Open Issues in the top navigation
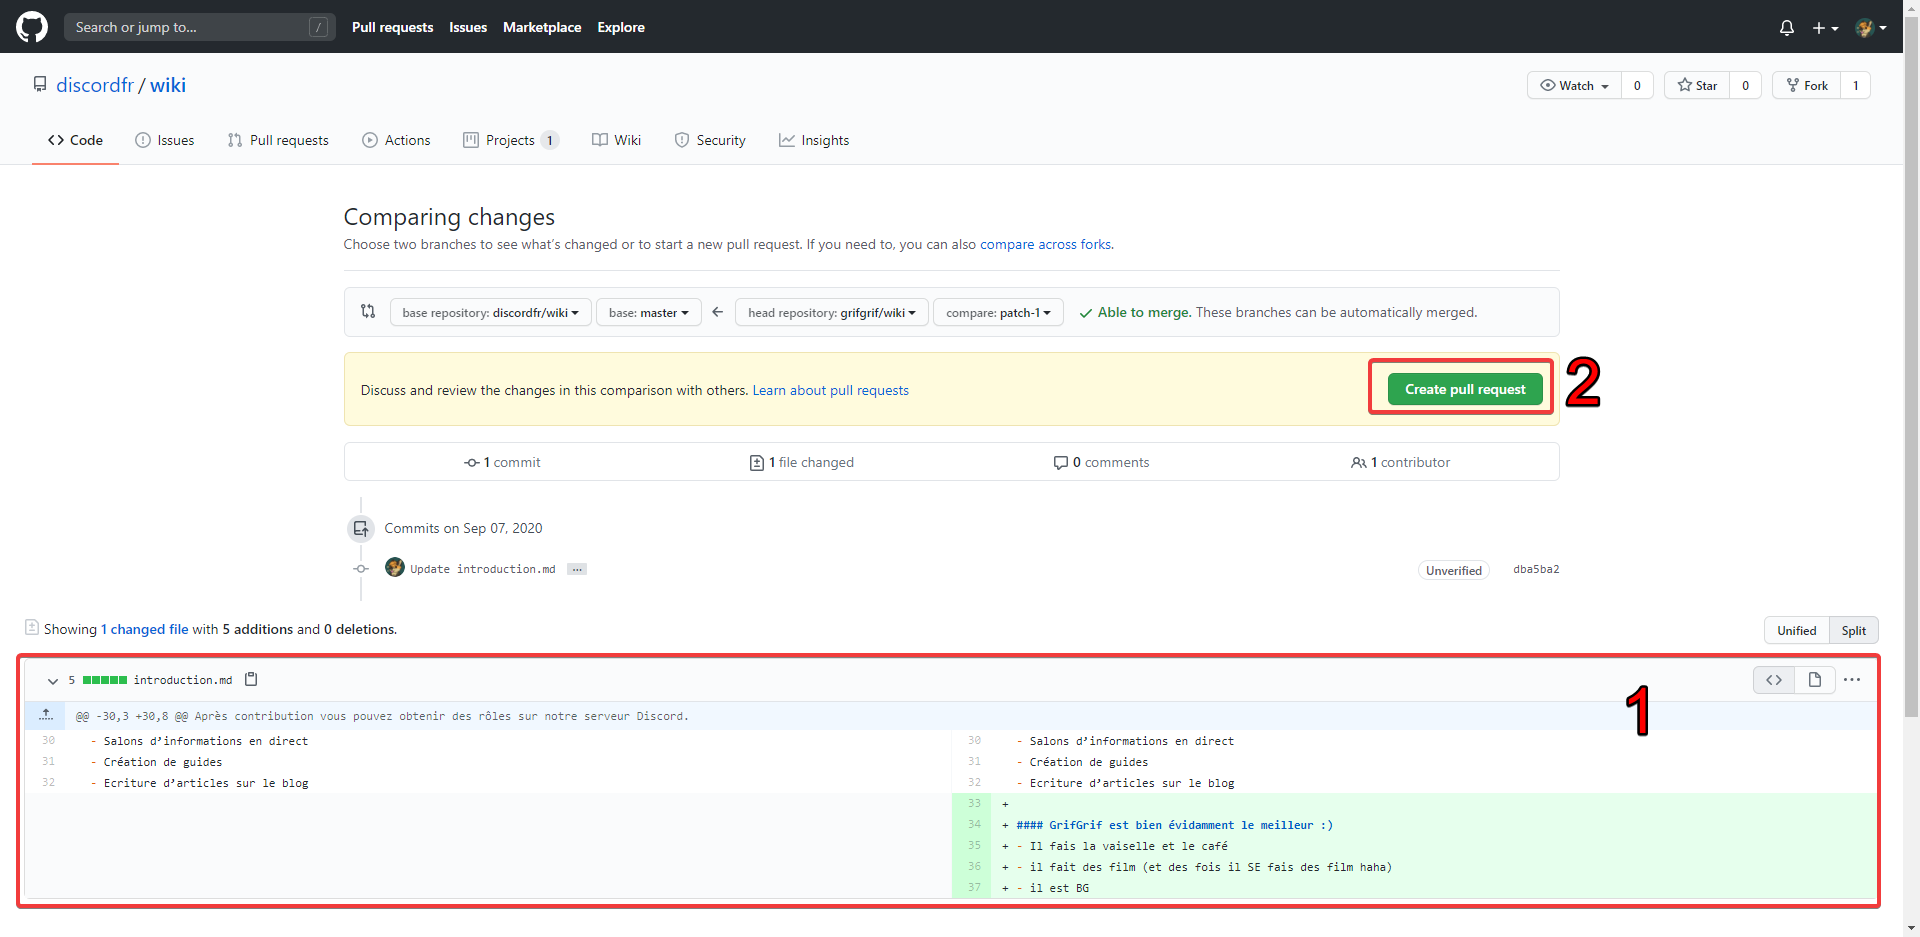This screenshot has width=1920, height=937. tap(468, 27)
